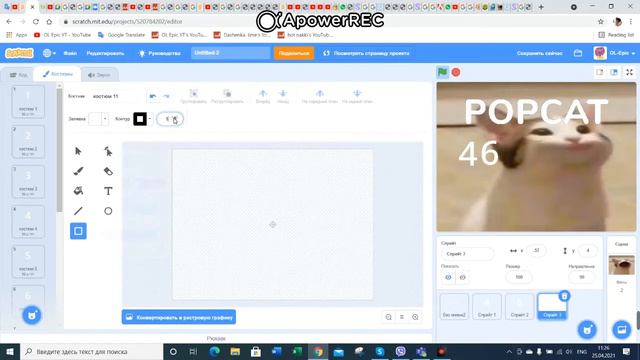
Task: Click the Choose a Costume button
Action: coord(32,315)
